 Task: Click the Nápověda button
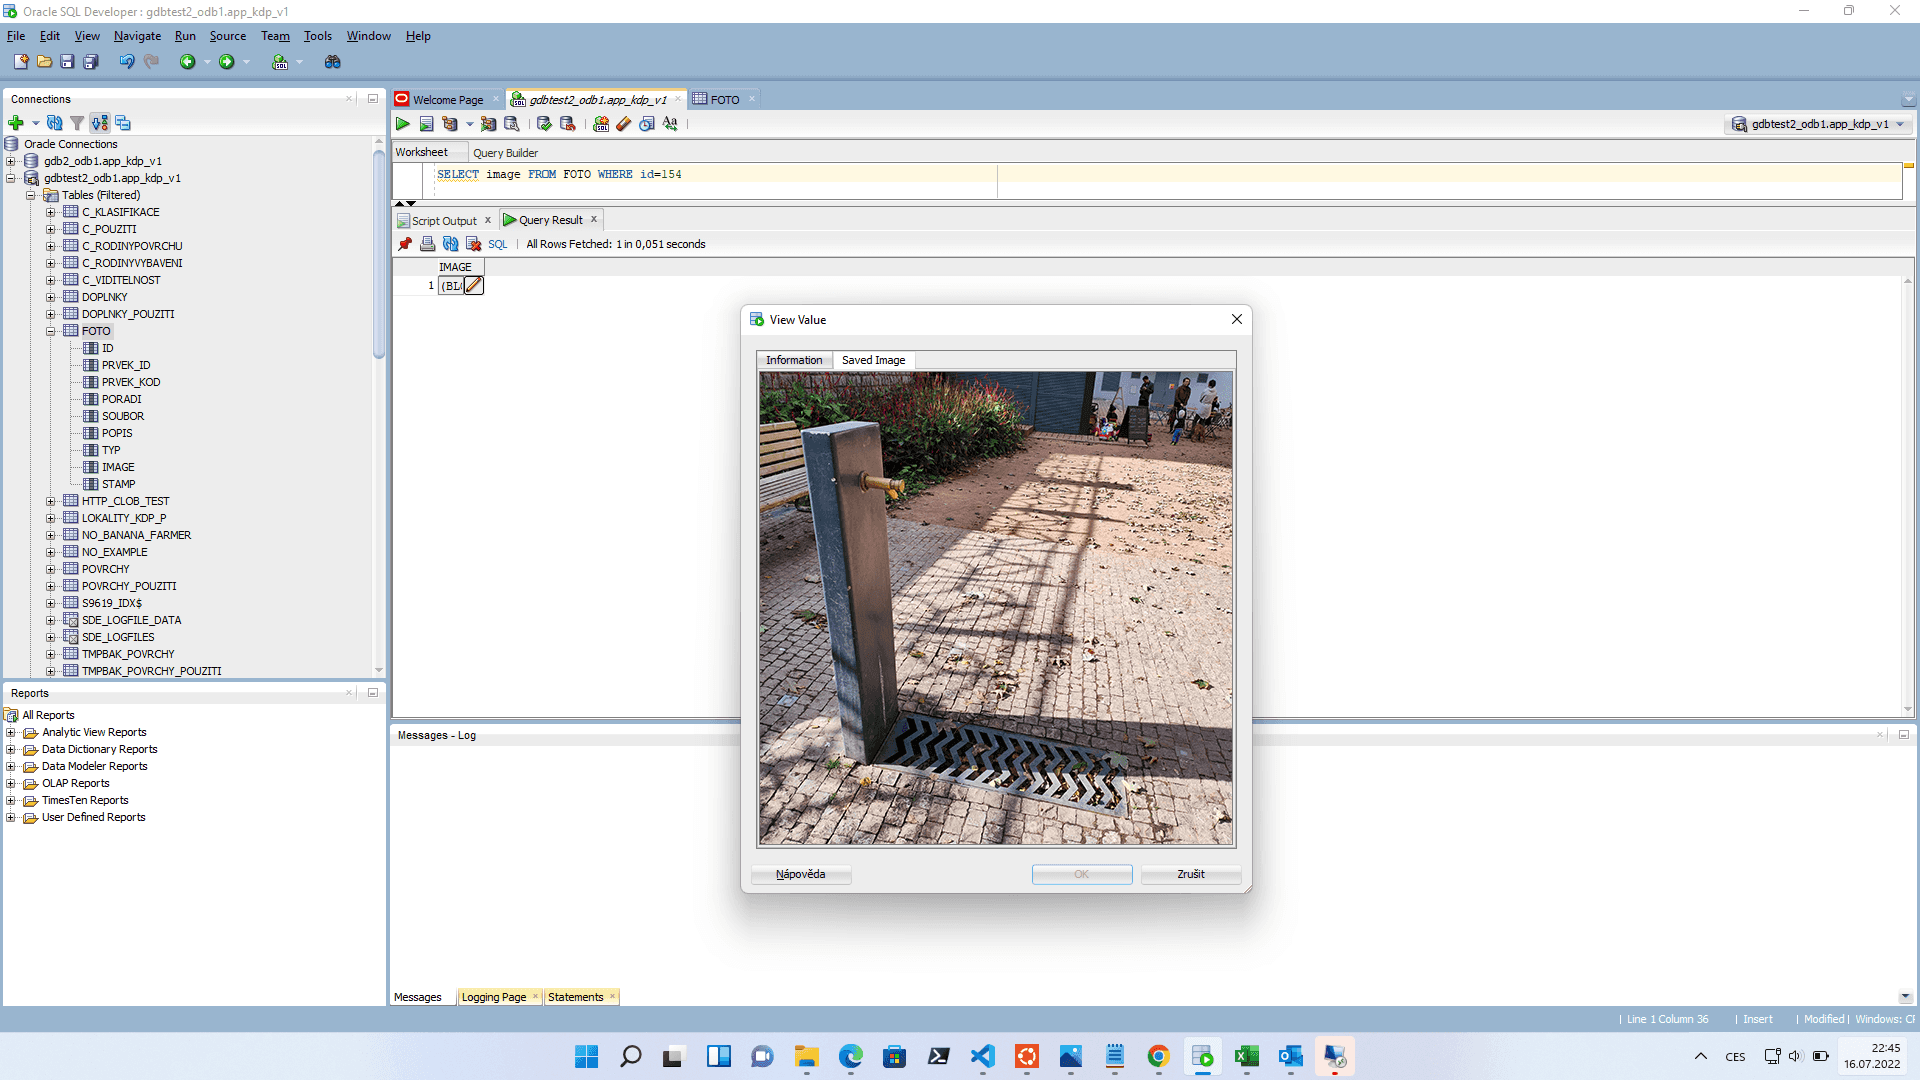pyautogui.click(x=800, y=874)
